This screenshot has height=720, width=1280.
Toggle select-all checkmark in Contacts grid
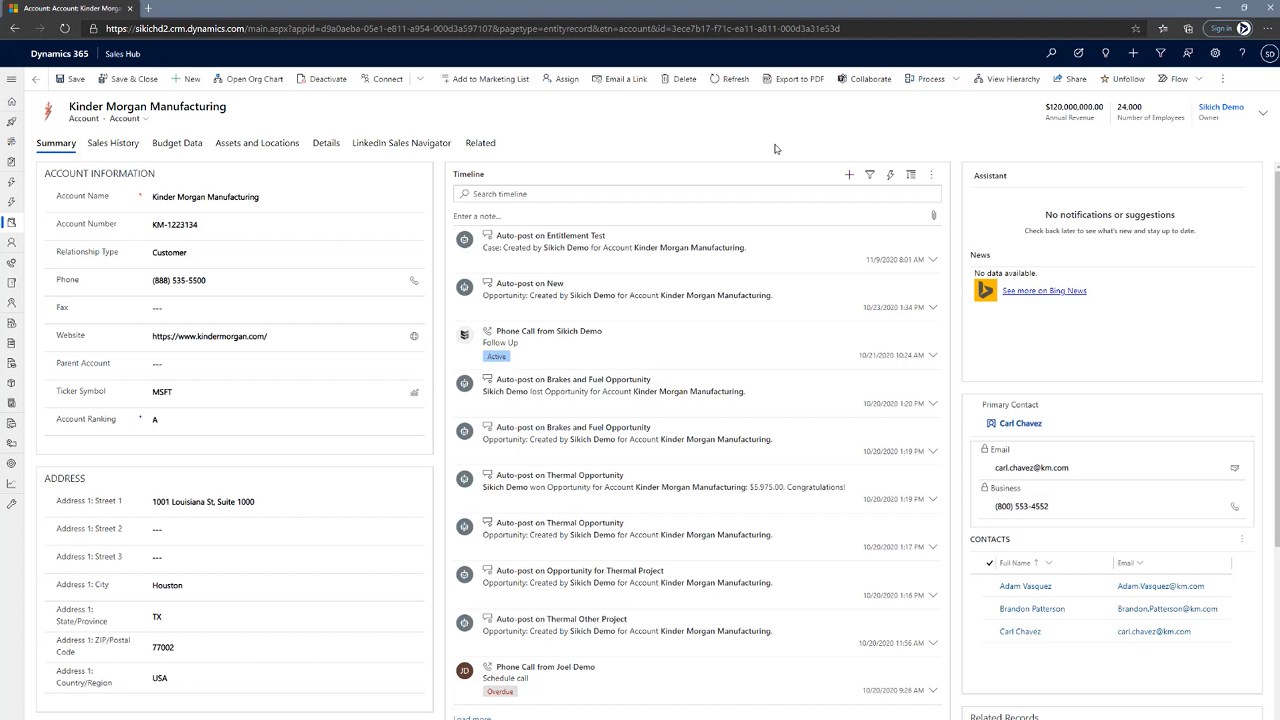click(x=990, y=563)
